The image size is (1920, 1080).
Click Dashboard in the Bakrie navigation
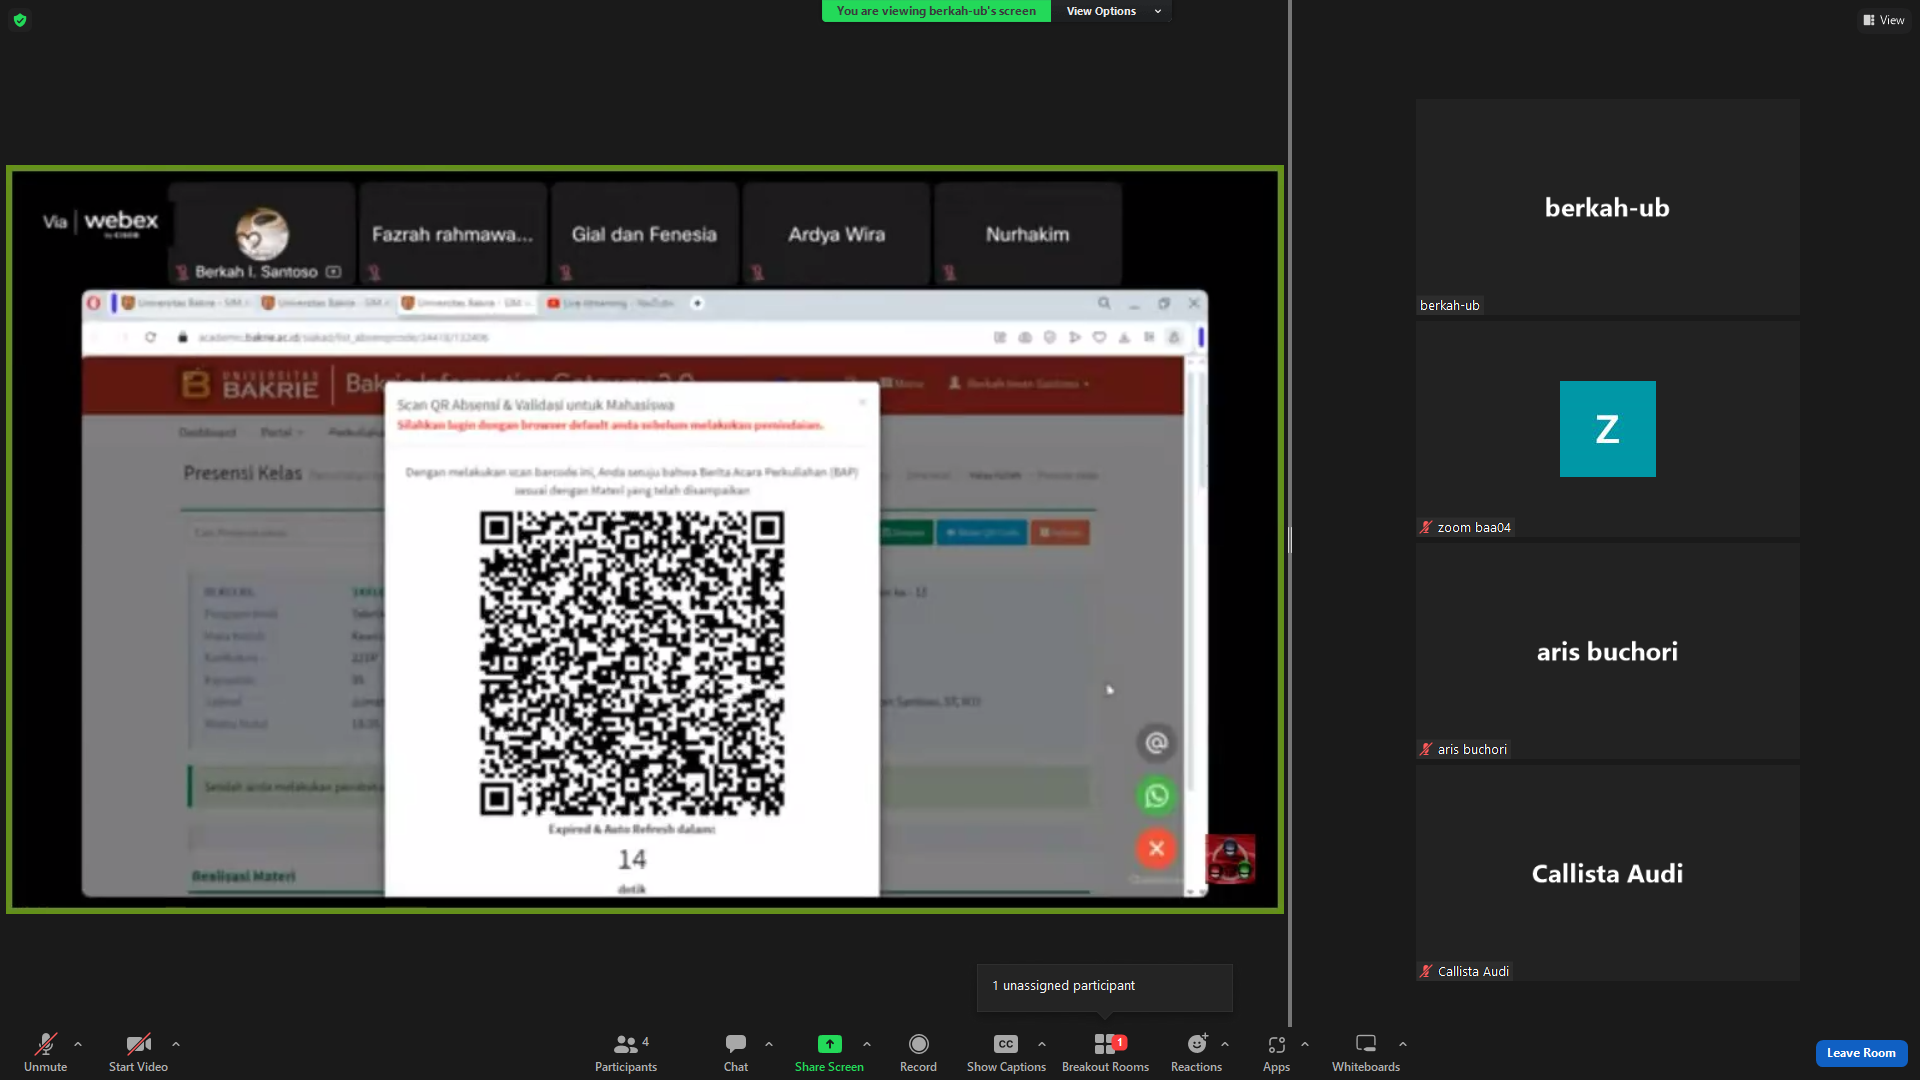(207, 432)
